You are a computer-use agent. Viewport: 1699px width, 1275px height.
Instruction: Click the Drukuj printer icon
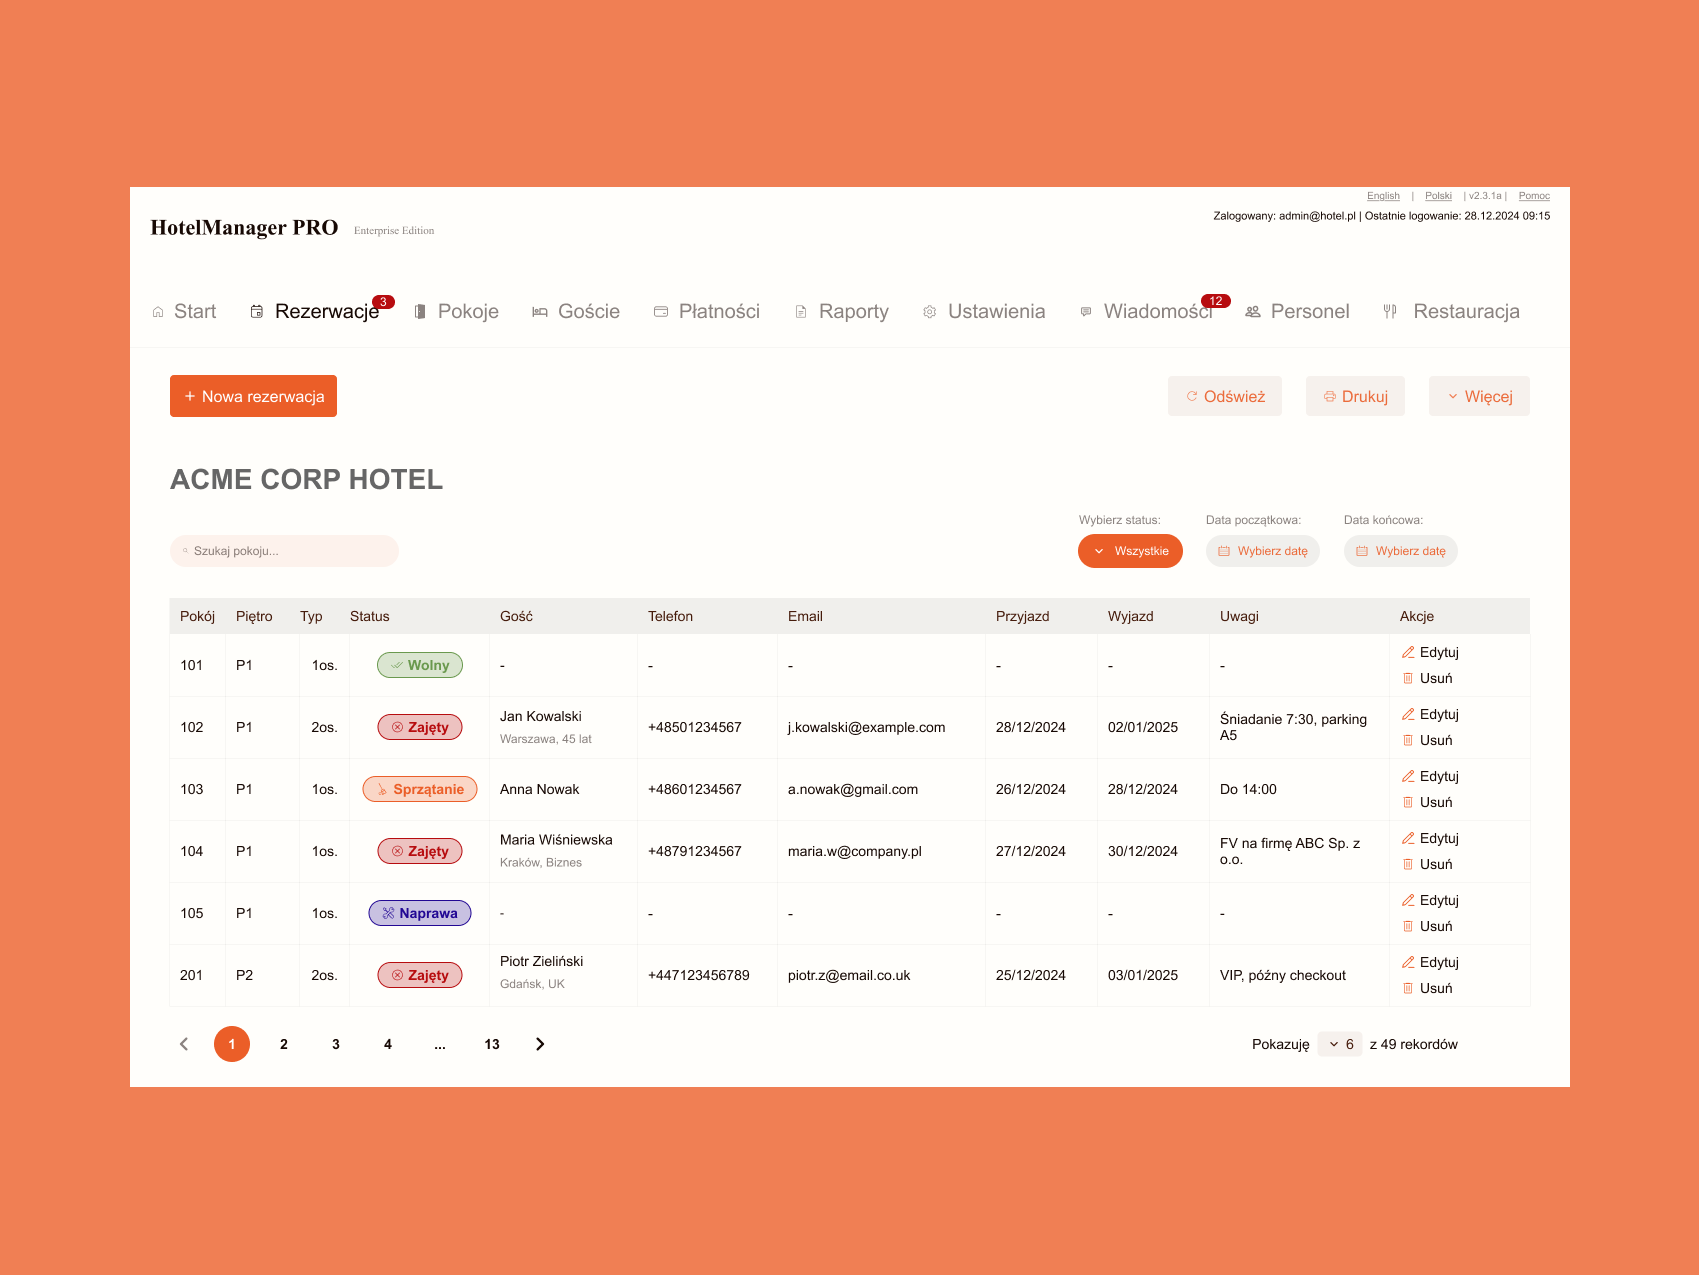pos(1329,396)
